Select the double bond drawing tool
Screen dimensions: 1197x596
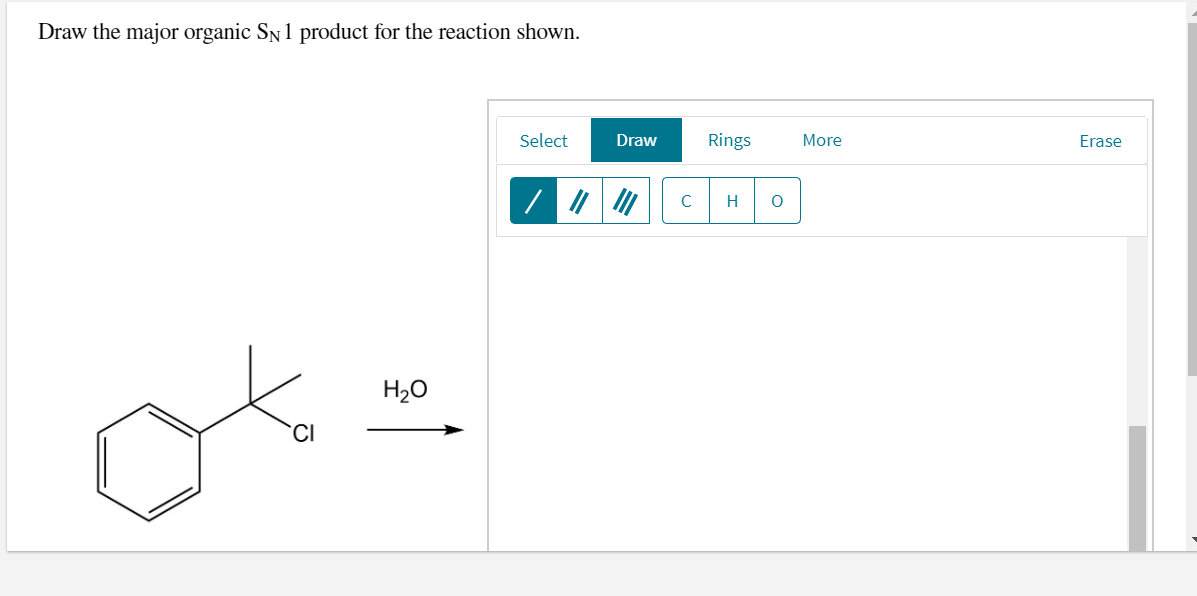(578, 200)
